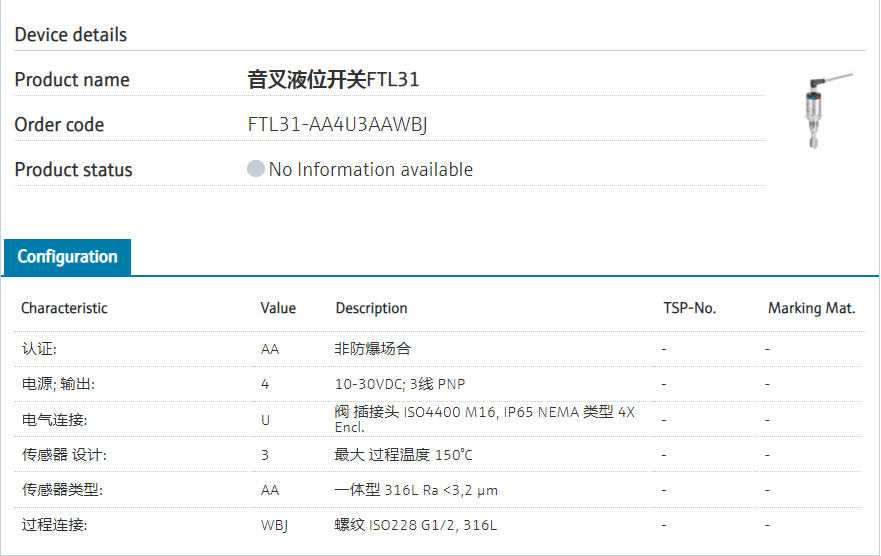Click the 最大 过程温度 150℃ description
Image resolution: width=881 pixels, height=556 pixels.
404,455
